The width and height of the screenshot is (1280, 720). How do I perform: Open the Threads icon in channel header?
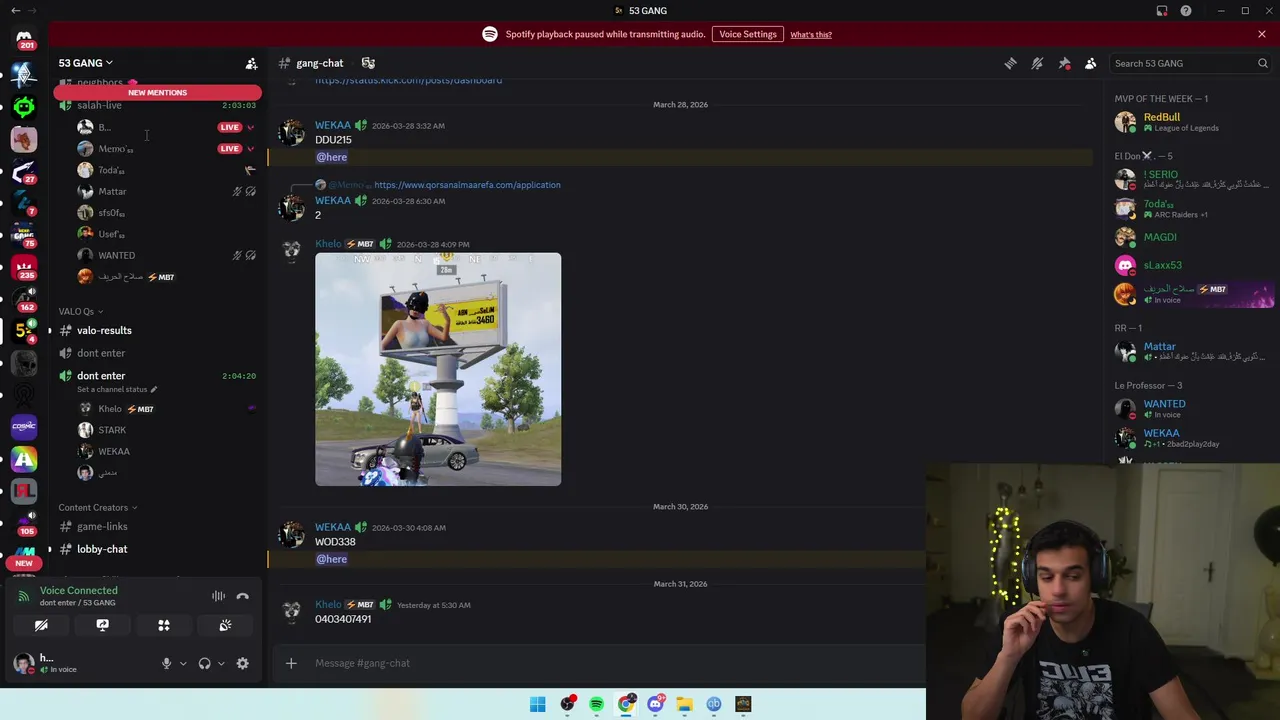1011,63
